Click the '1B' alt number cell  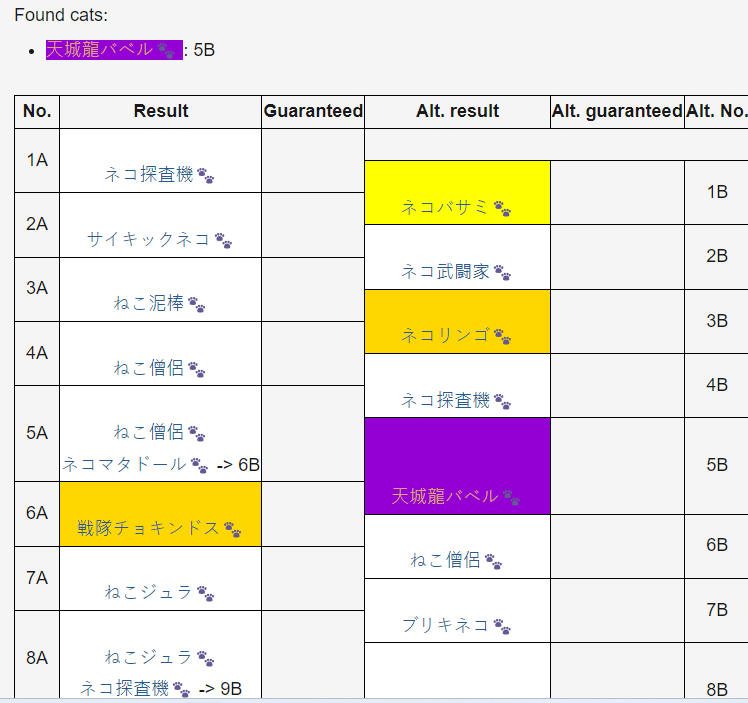point(717,193)
